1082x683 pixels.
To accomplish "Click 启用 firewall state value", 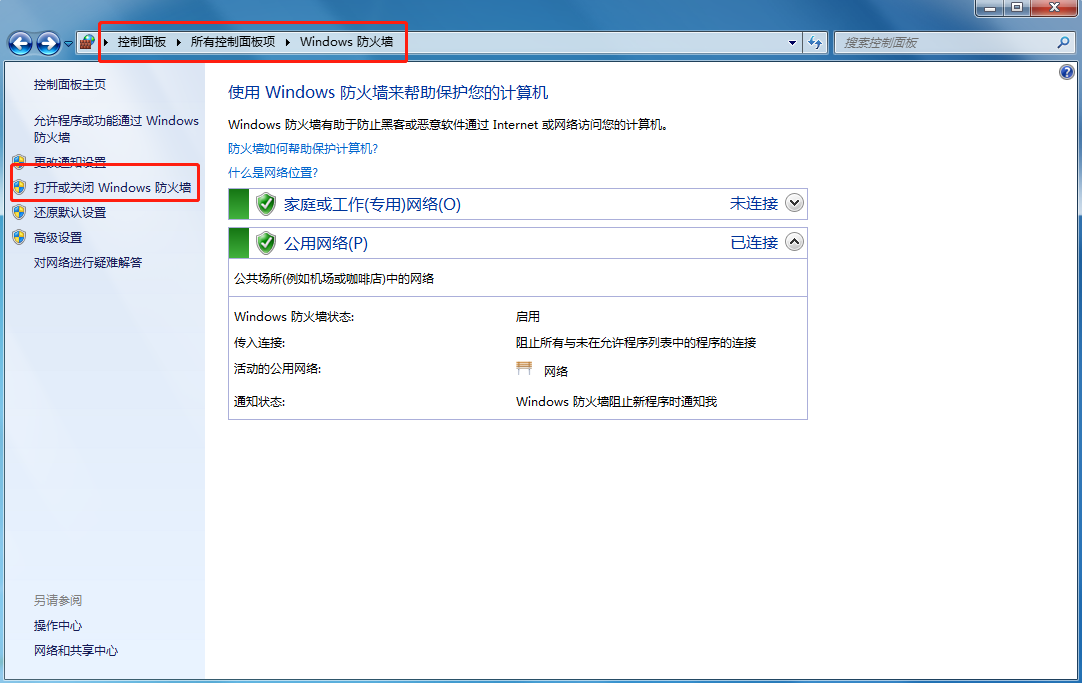I will coord(528,317).
